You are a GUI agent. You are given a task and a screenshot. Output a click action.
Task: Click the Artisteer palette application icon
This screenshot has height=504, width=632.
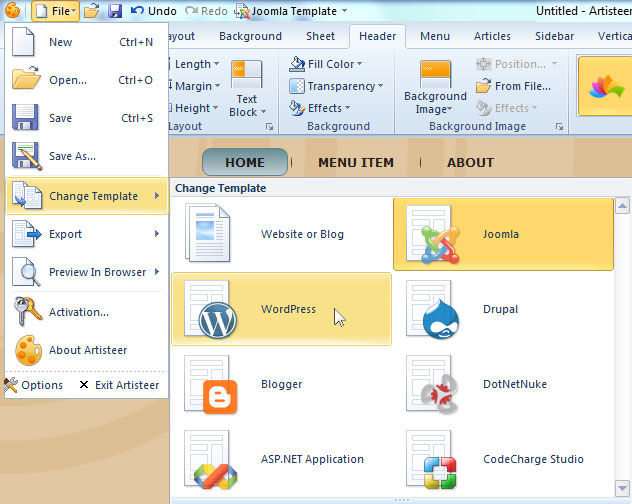coord(12,10)
